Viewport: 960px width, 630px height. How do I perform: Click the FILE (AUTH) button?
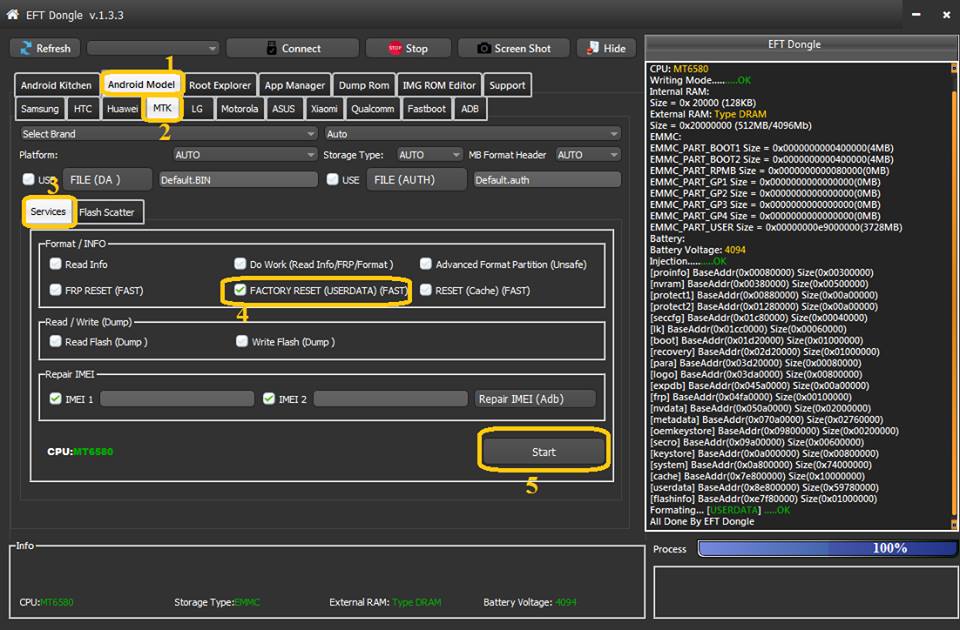pyautogui.click(x=417, y=179)
